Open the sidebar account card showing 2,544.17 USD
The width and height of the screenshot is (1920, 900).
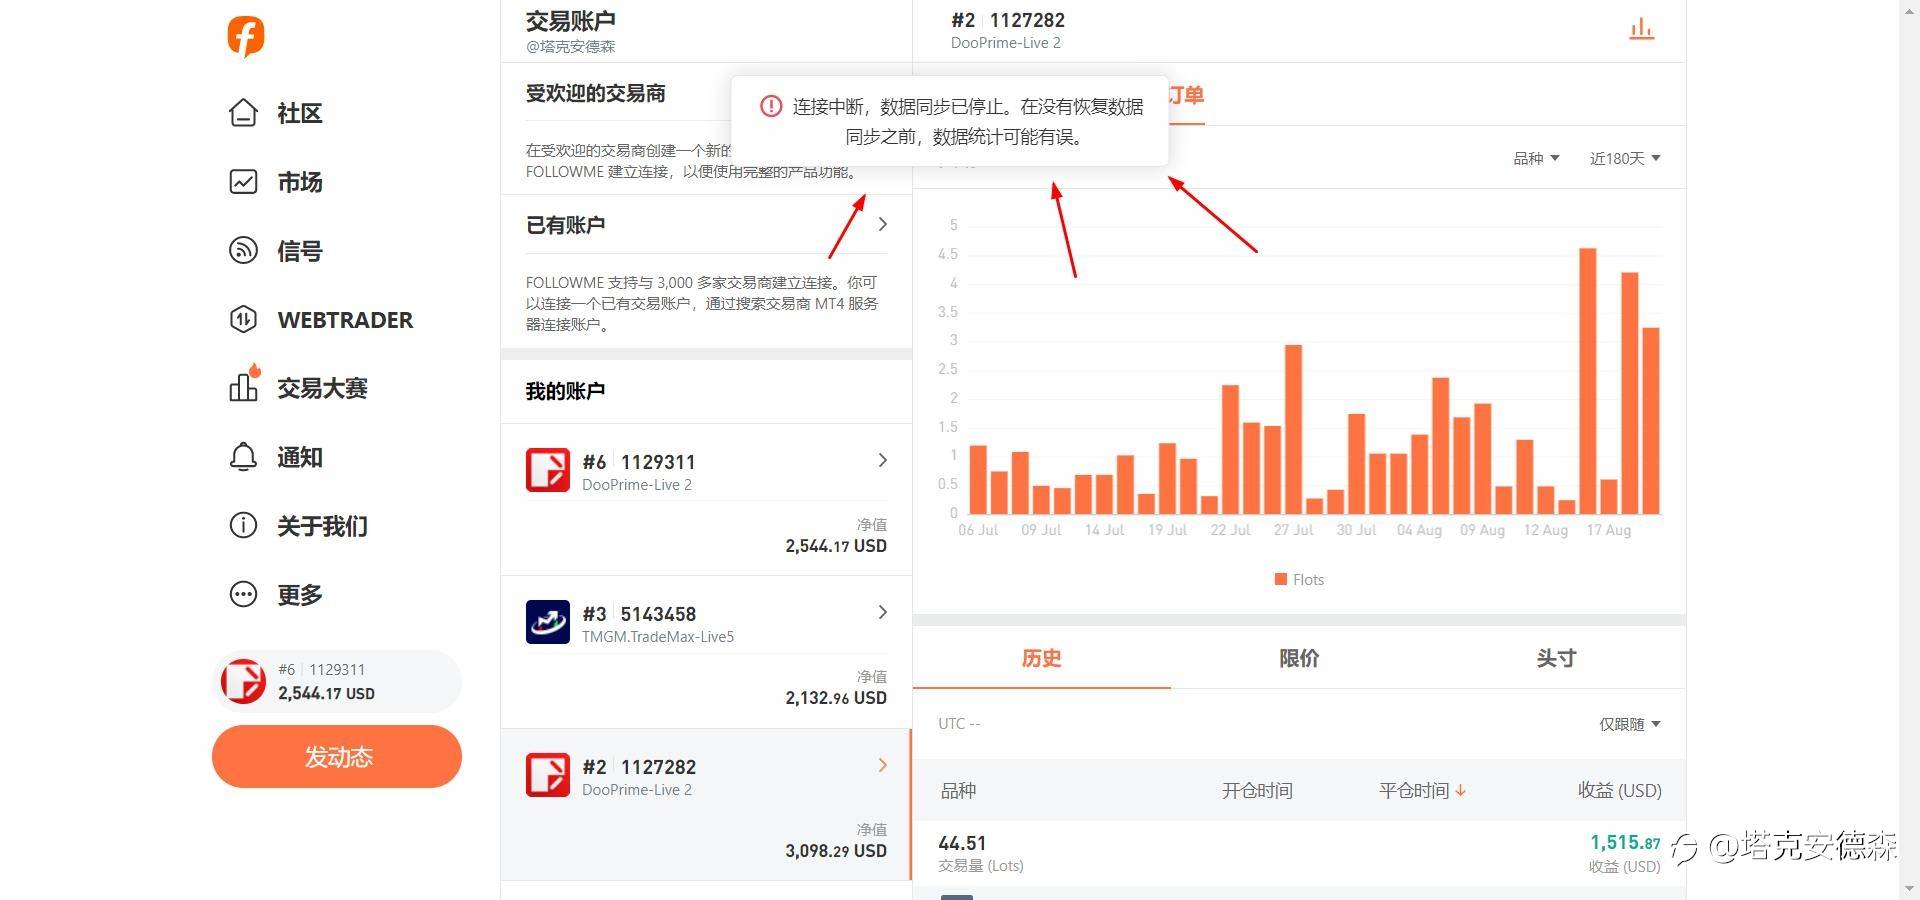pyautogui.click(x=337, y=681)
